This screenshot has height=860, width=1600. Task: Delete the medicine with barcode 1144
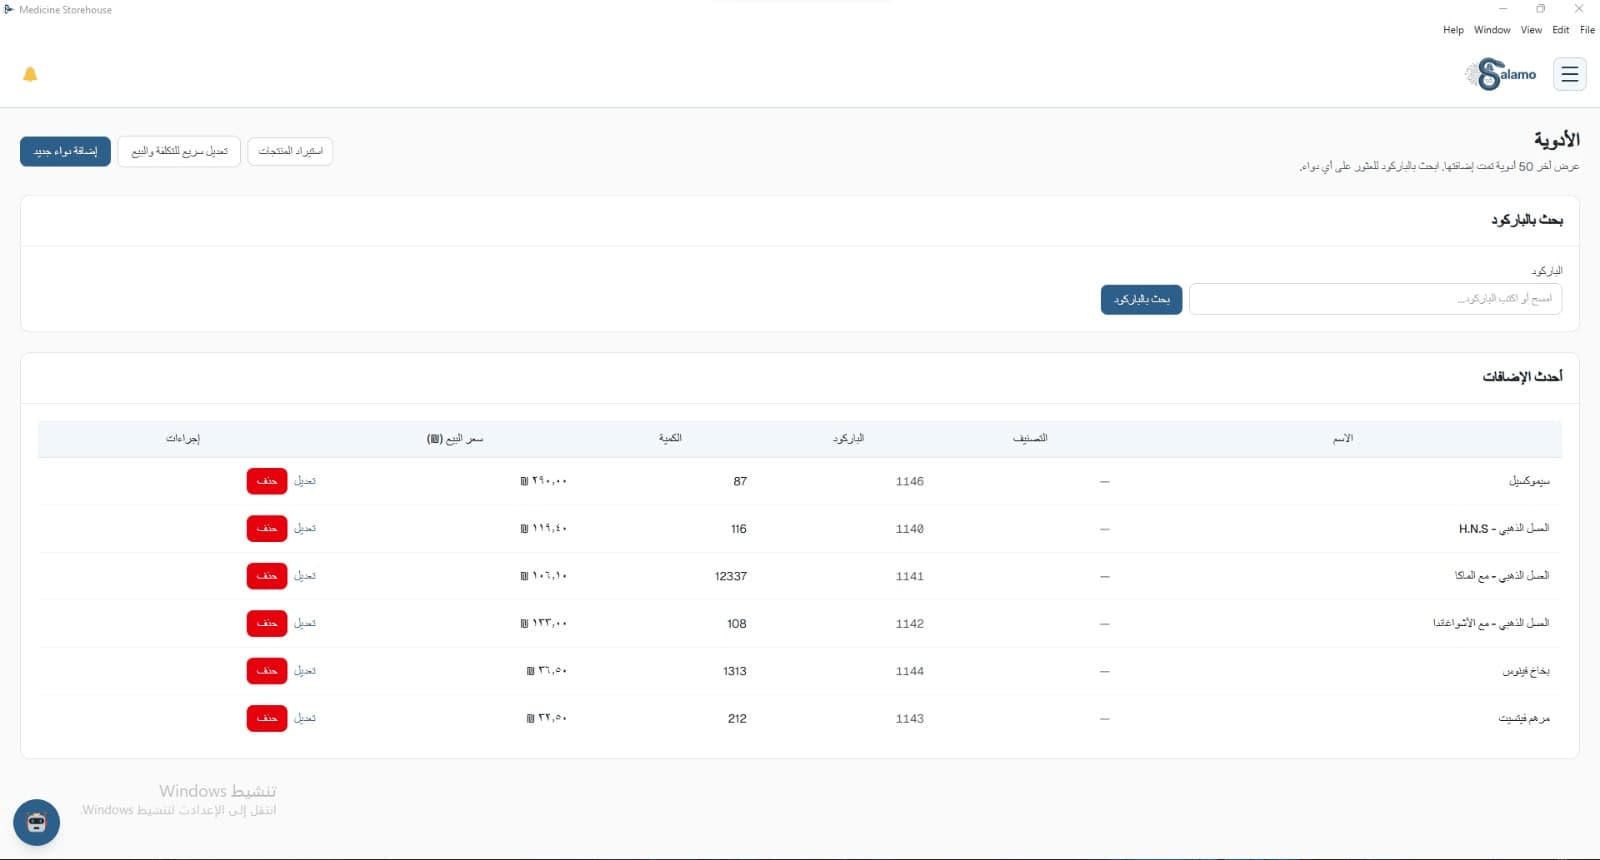tap(267, 671)
